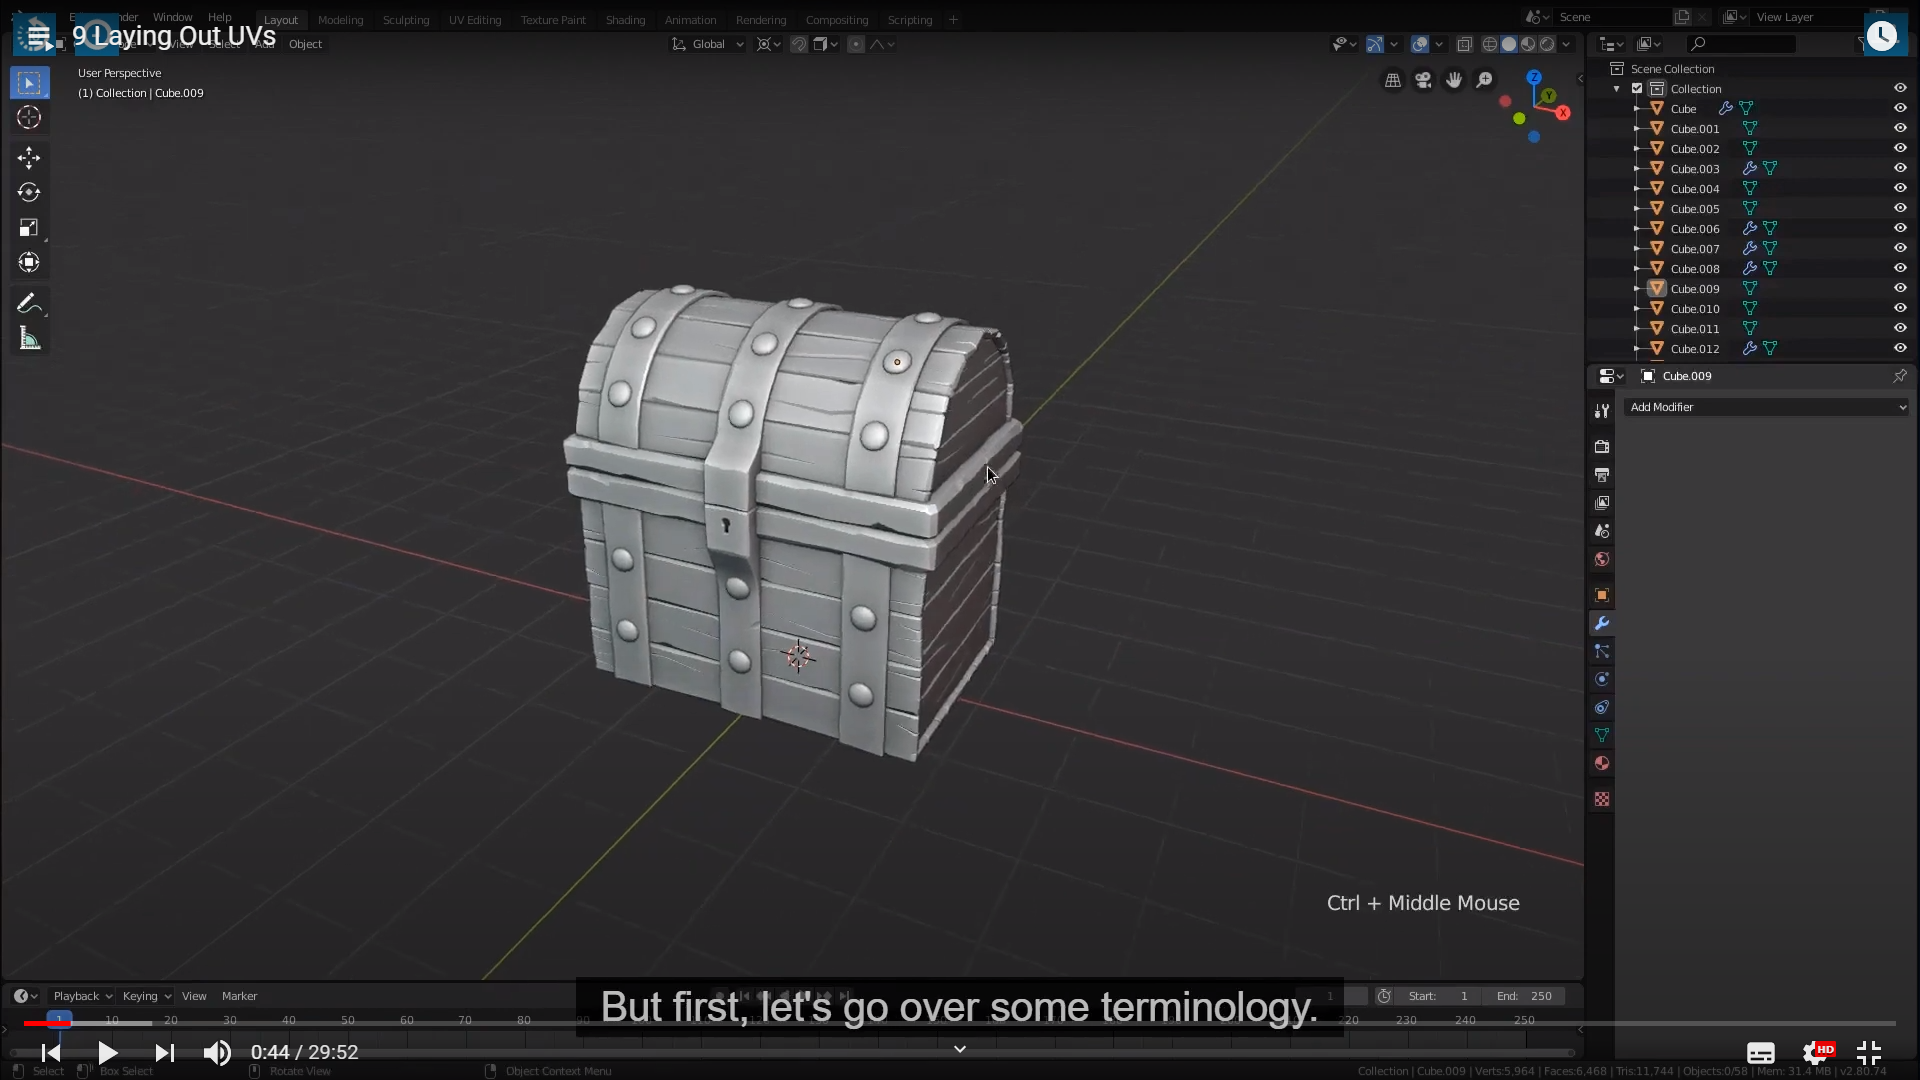Expand the Cube.001 tree item arrow
The height and width of the screenshot is (1080, 1920).
(x=1637, y=129)
